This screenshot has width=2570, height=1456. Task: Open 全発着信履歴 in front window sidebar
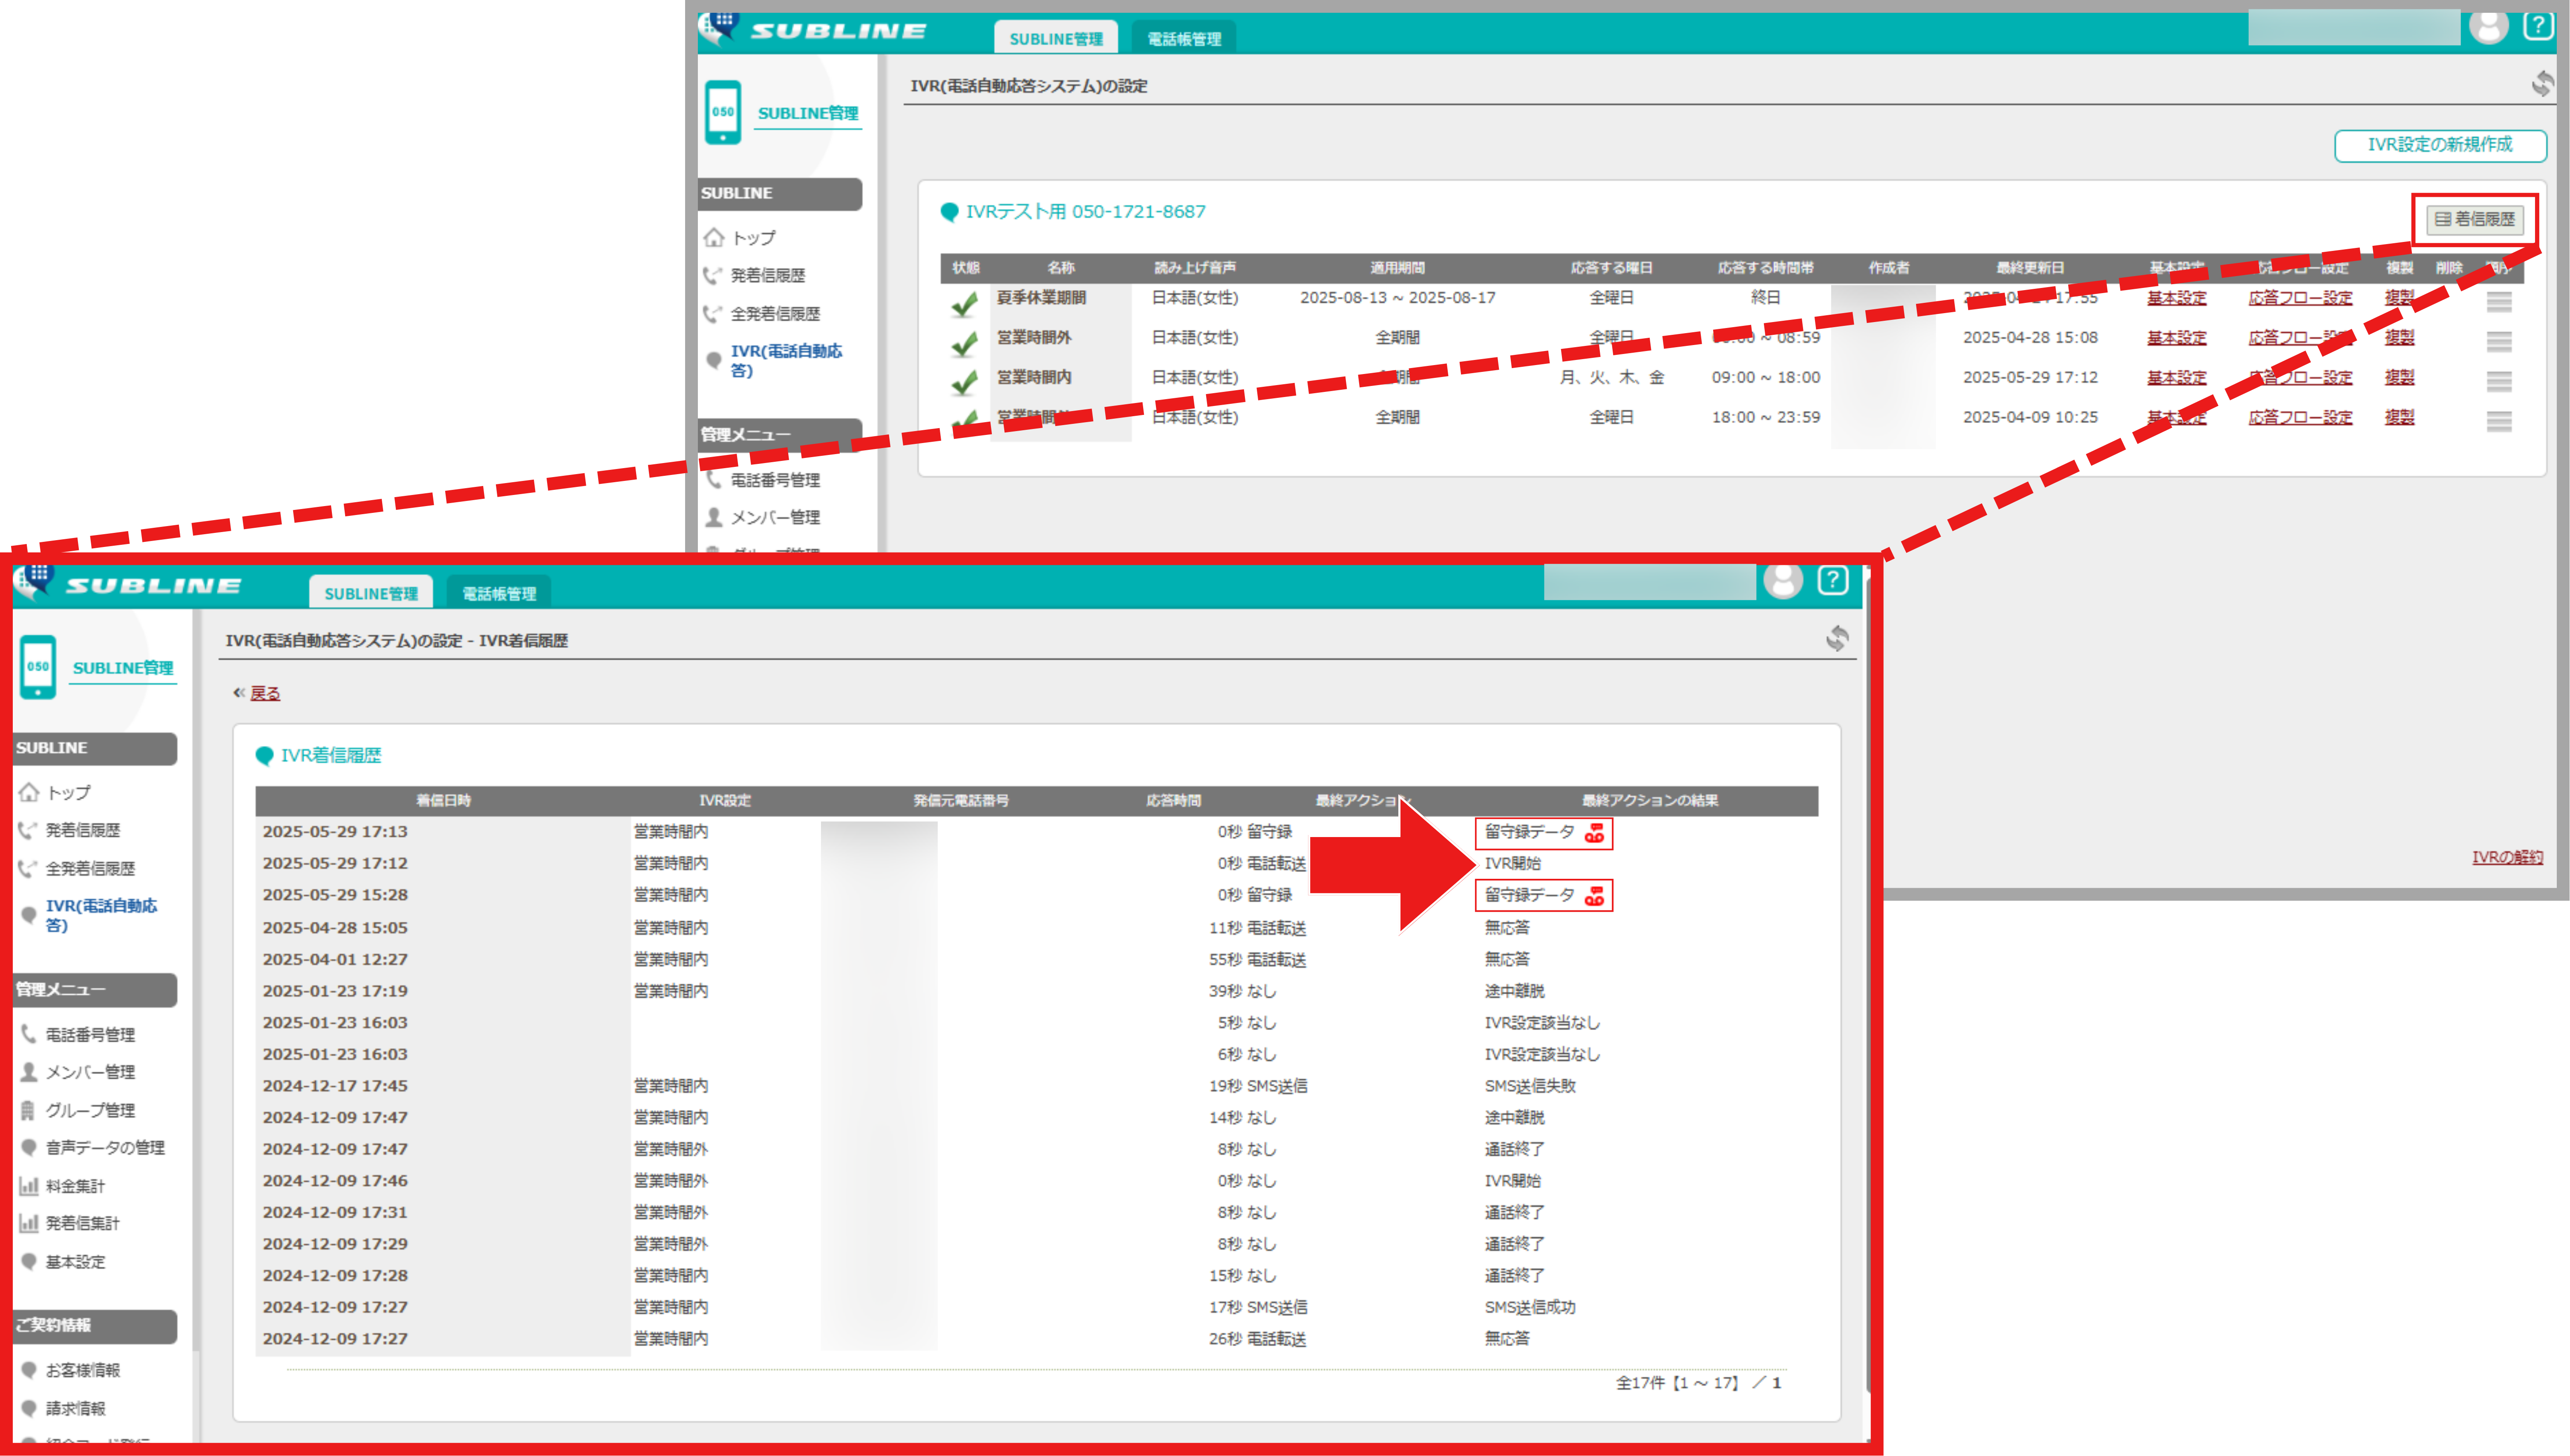(x=77, y=868)
